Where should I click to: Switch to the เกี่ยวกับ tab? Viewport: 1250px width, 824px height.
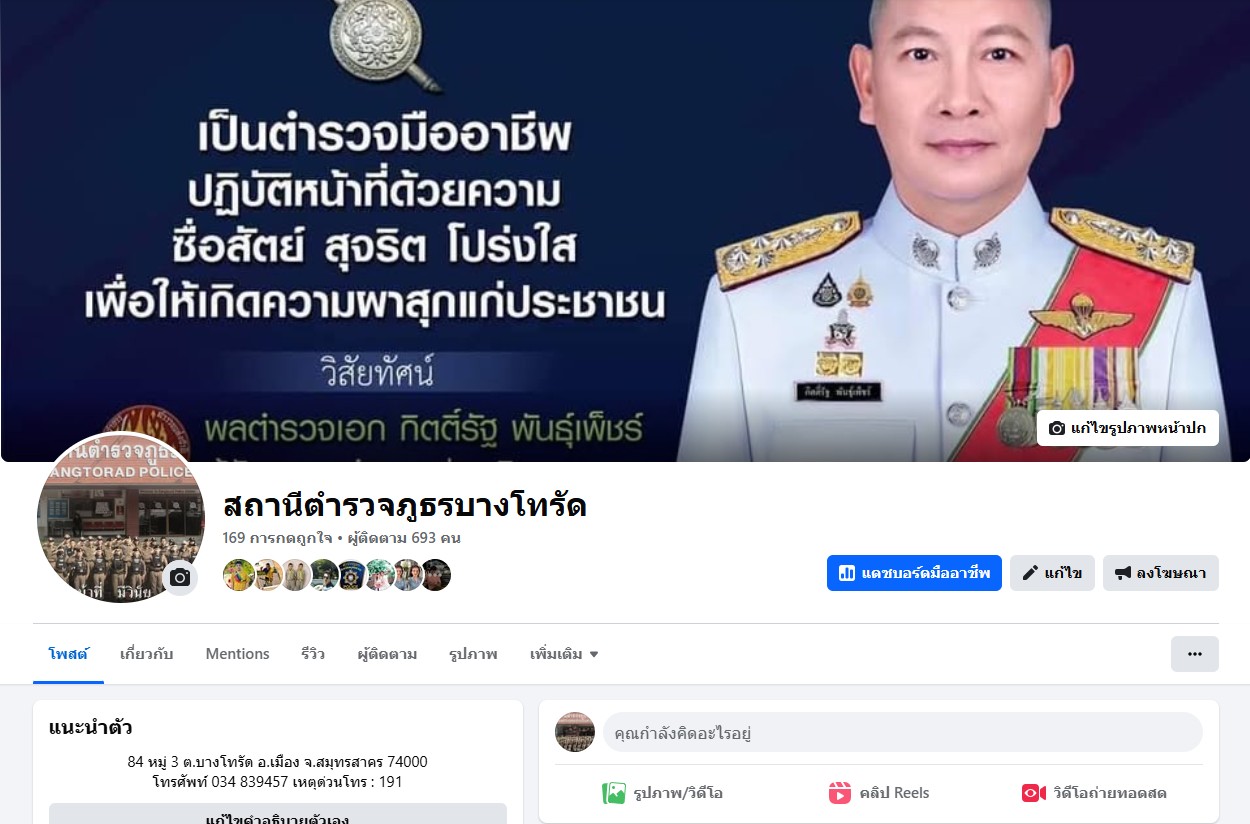pyautogui.click(x=146, y=654)
